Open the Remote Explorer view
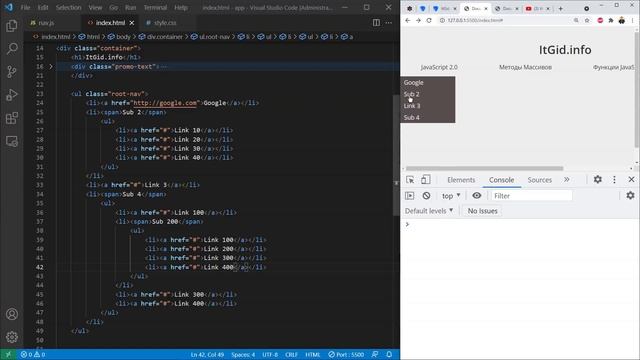The height and width of the screenshot is (360, 640). [x=12, y=141]
